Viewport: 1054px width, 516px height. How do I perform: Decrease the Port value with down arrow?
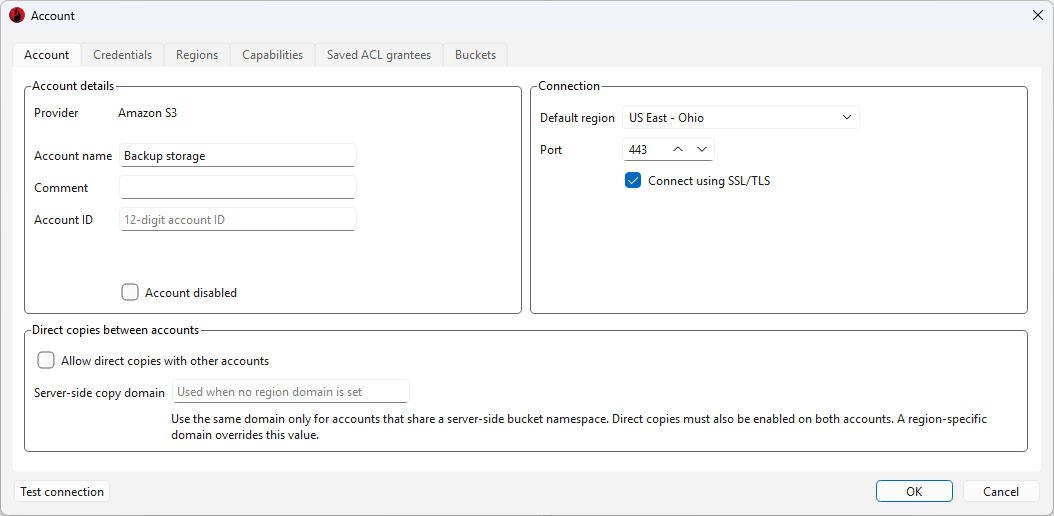coord(702,150)
